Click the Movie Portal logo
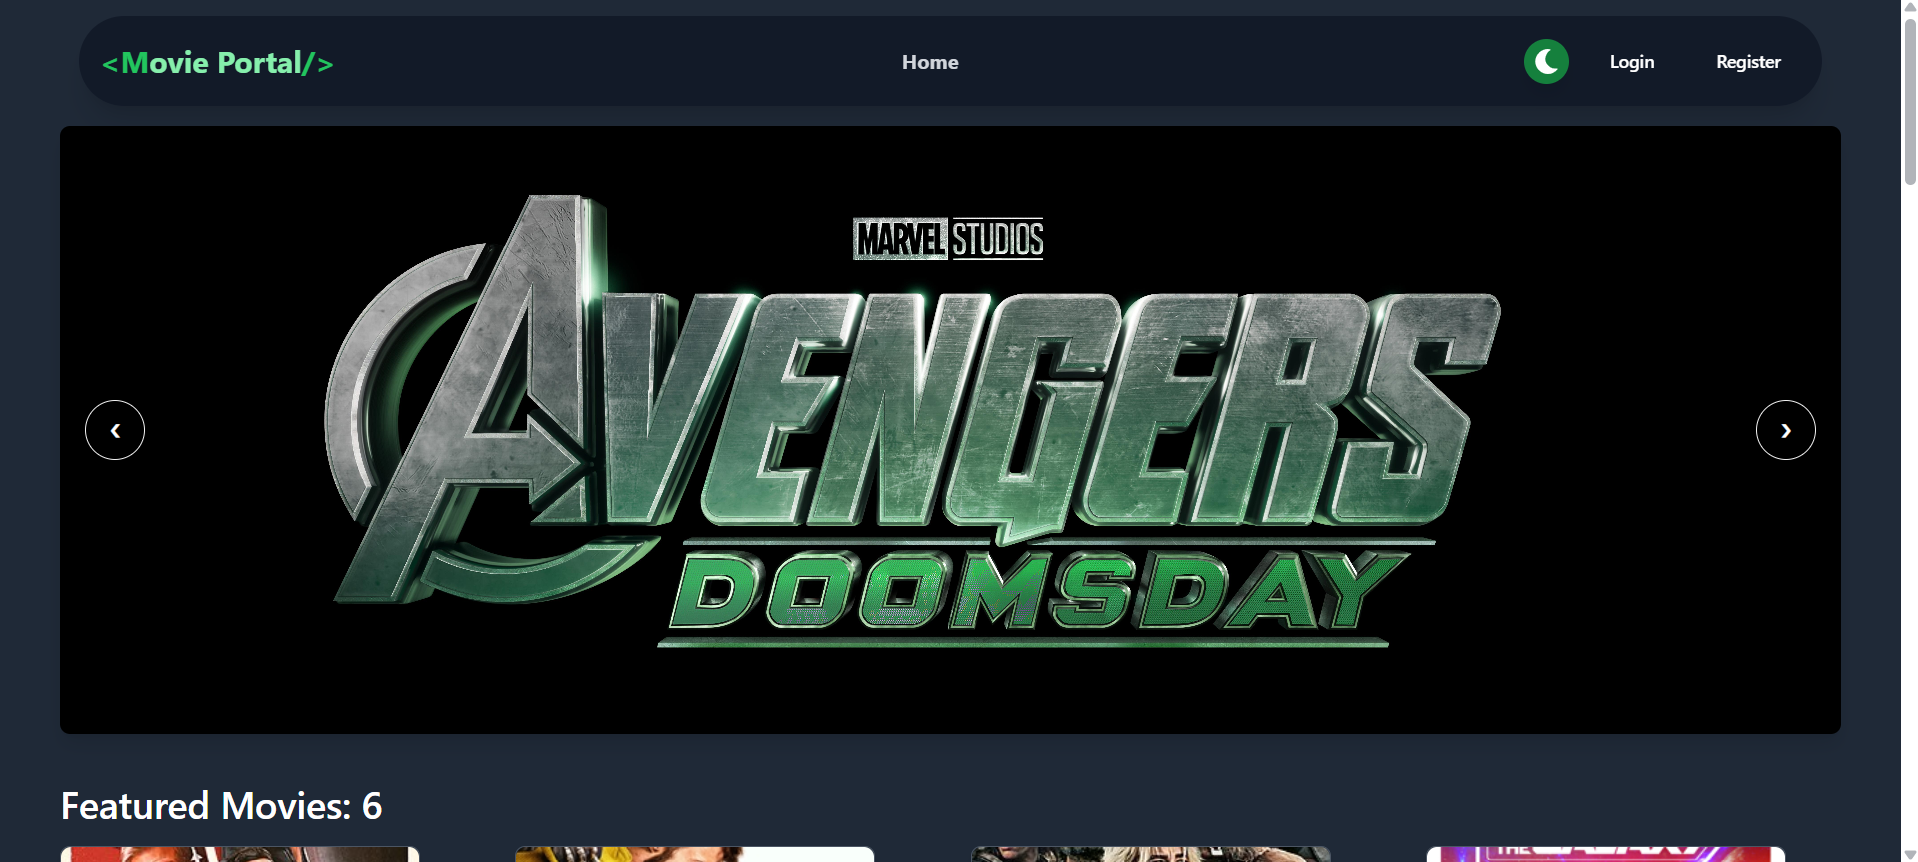 218,63
